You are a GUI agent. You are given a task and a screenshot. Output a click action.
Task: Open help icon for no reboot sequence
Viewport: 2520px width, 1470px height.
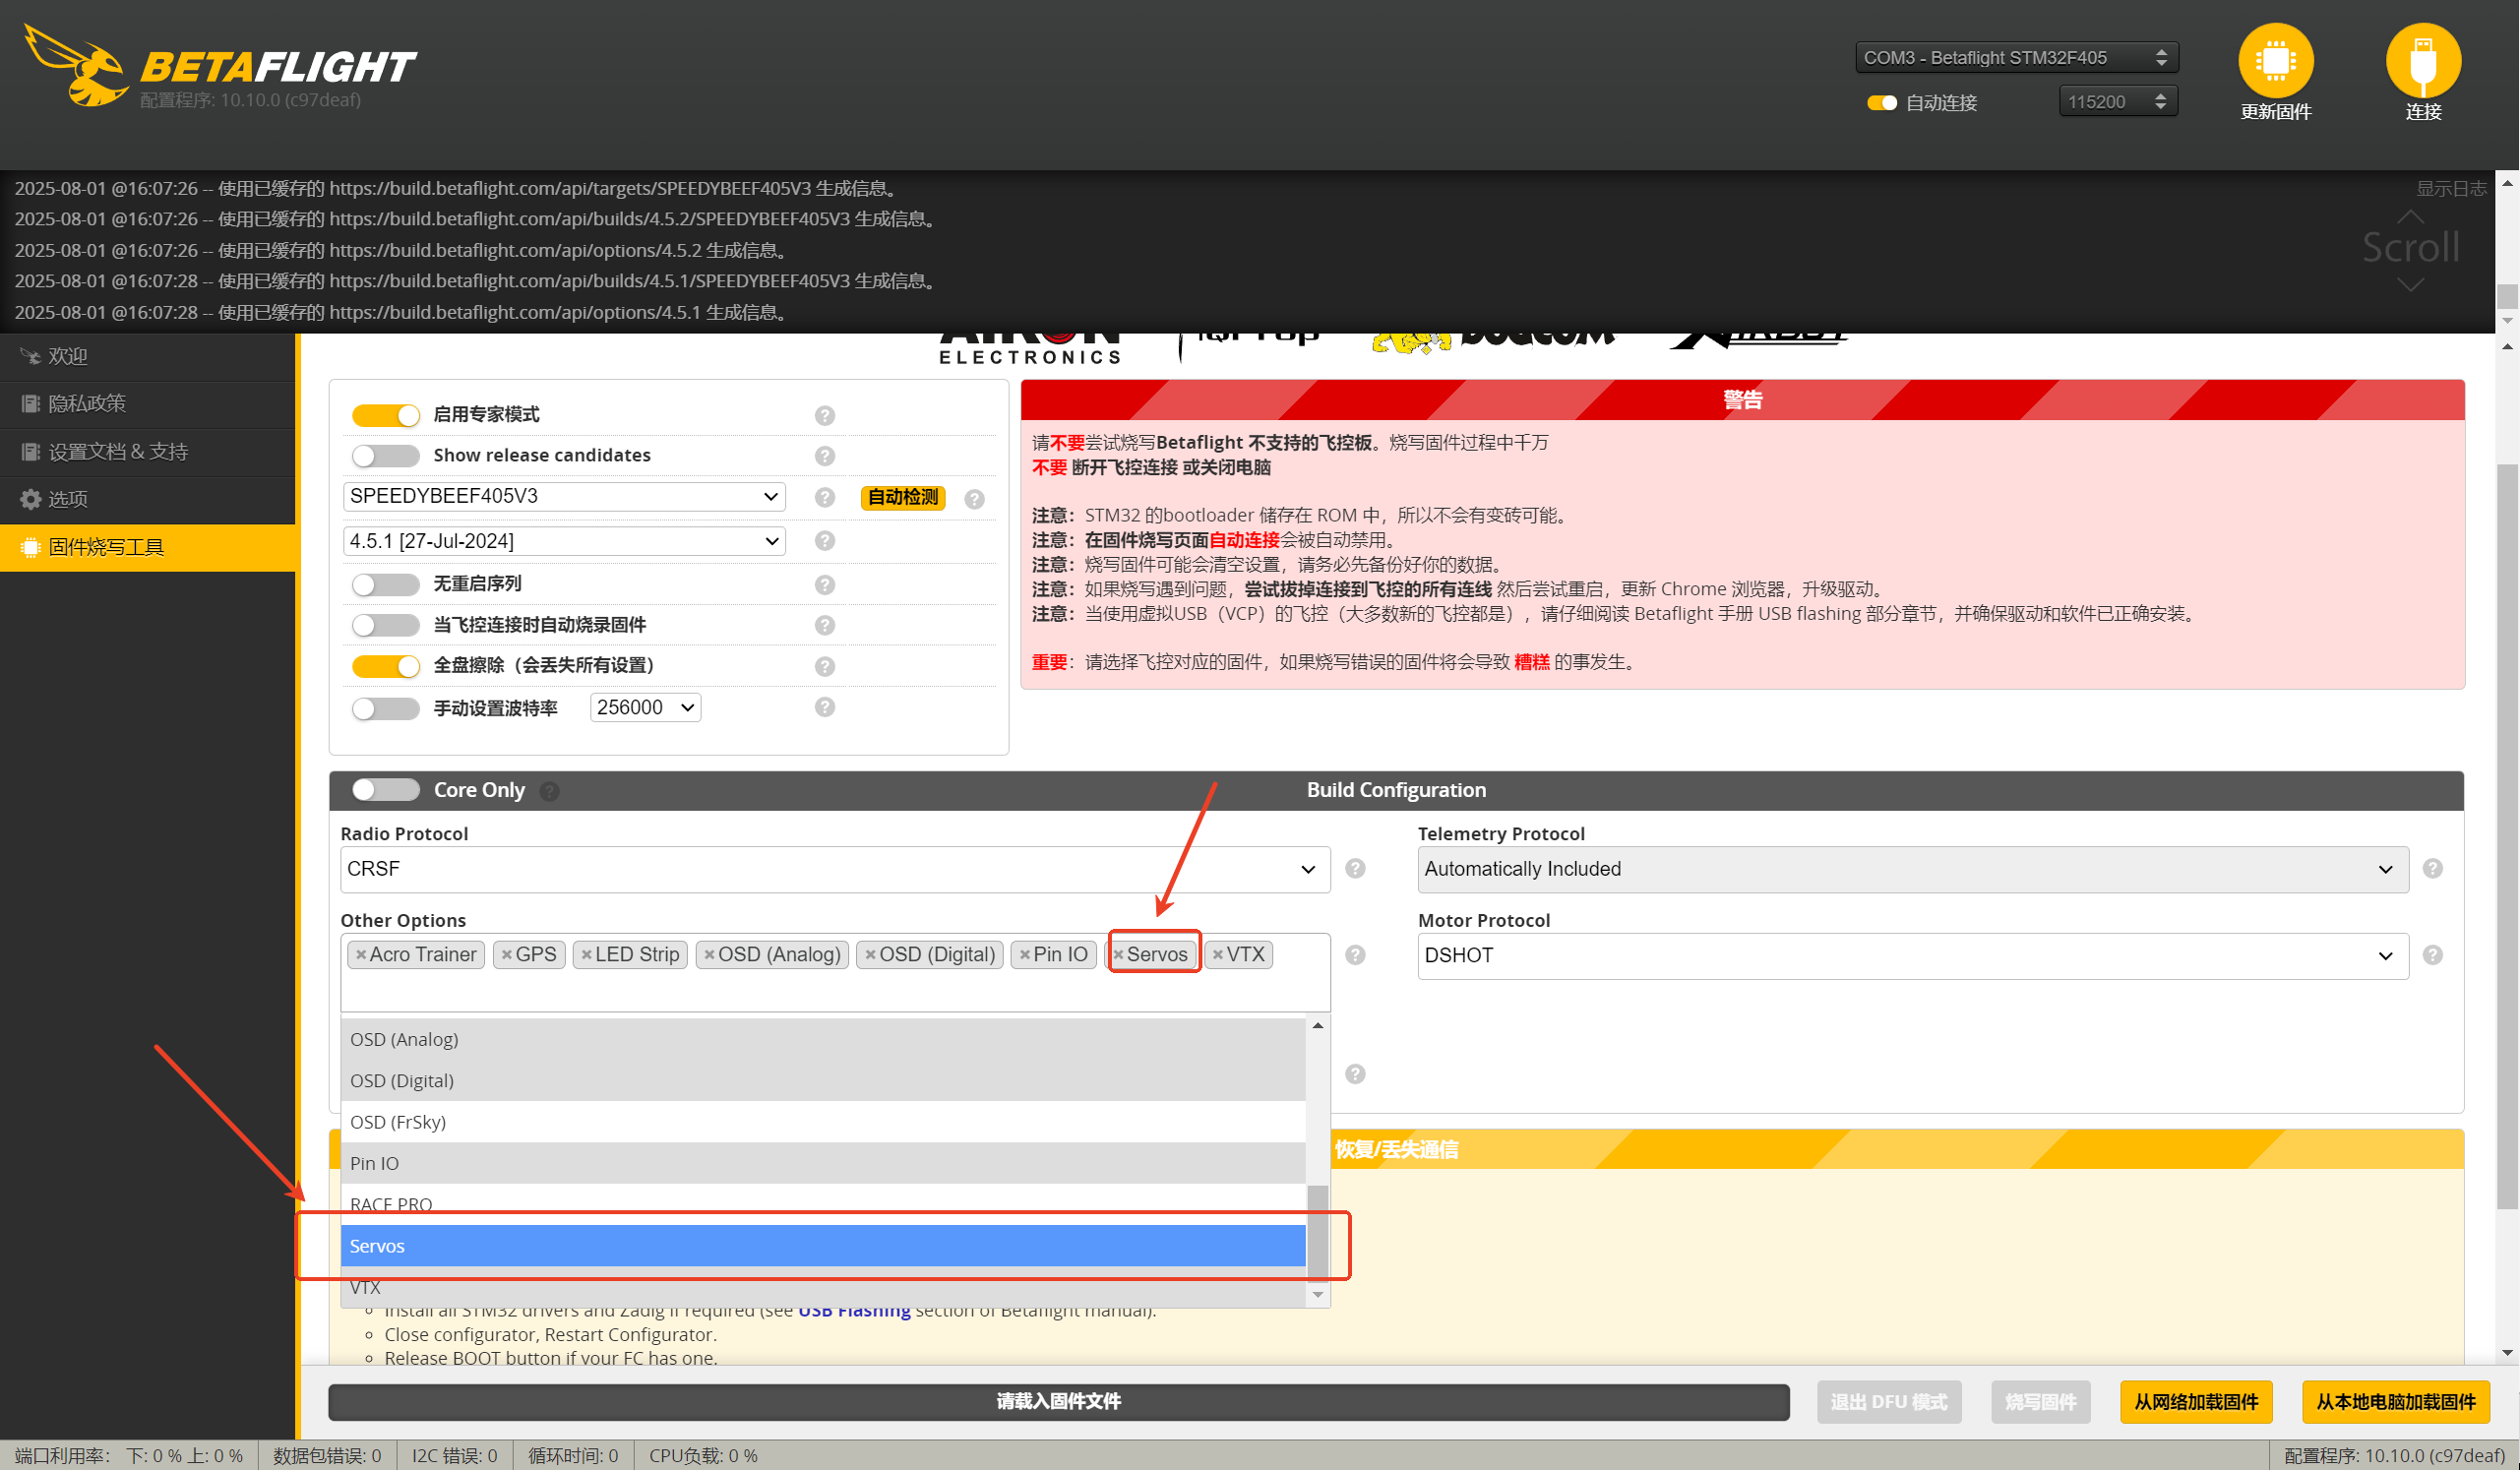click(824, 585)
